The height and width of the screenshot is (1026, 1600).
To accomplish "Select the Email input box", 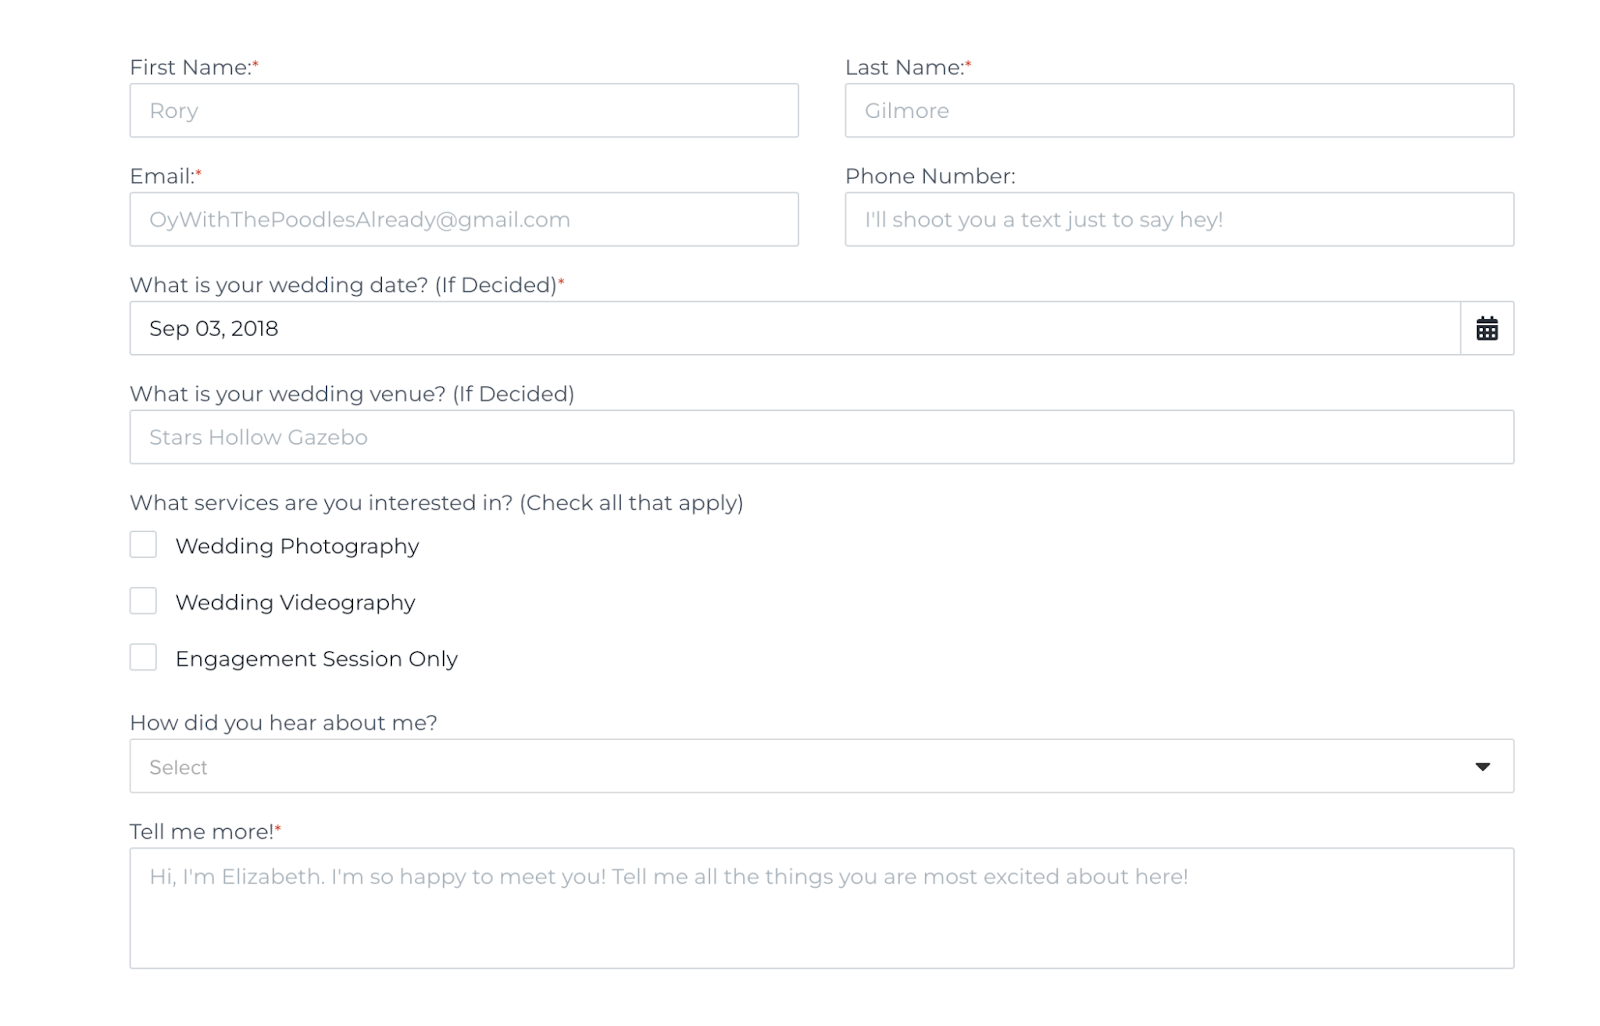I will 464,219.
